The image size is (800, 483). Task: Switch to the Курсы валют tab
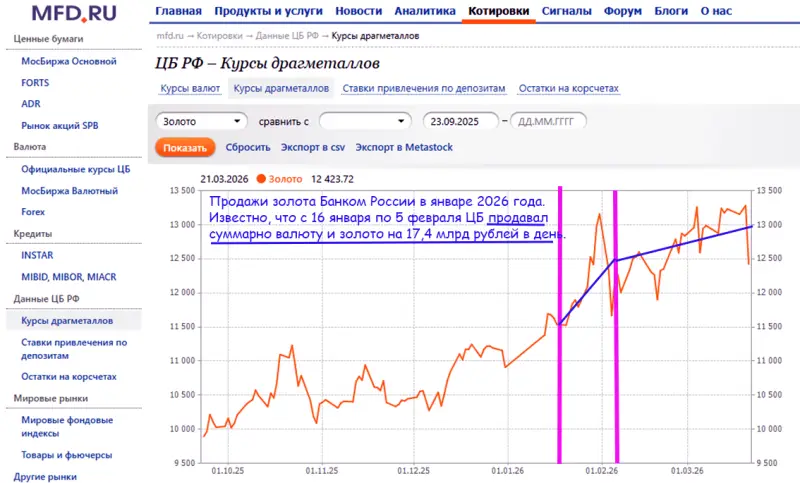[191, 88]
